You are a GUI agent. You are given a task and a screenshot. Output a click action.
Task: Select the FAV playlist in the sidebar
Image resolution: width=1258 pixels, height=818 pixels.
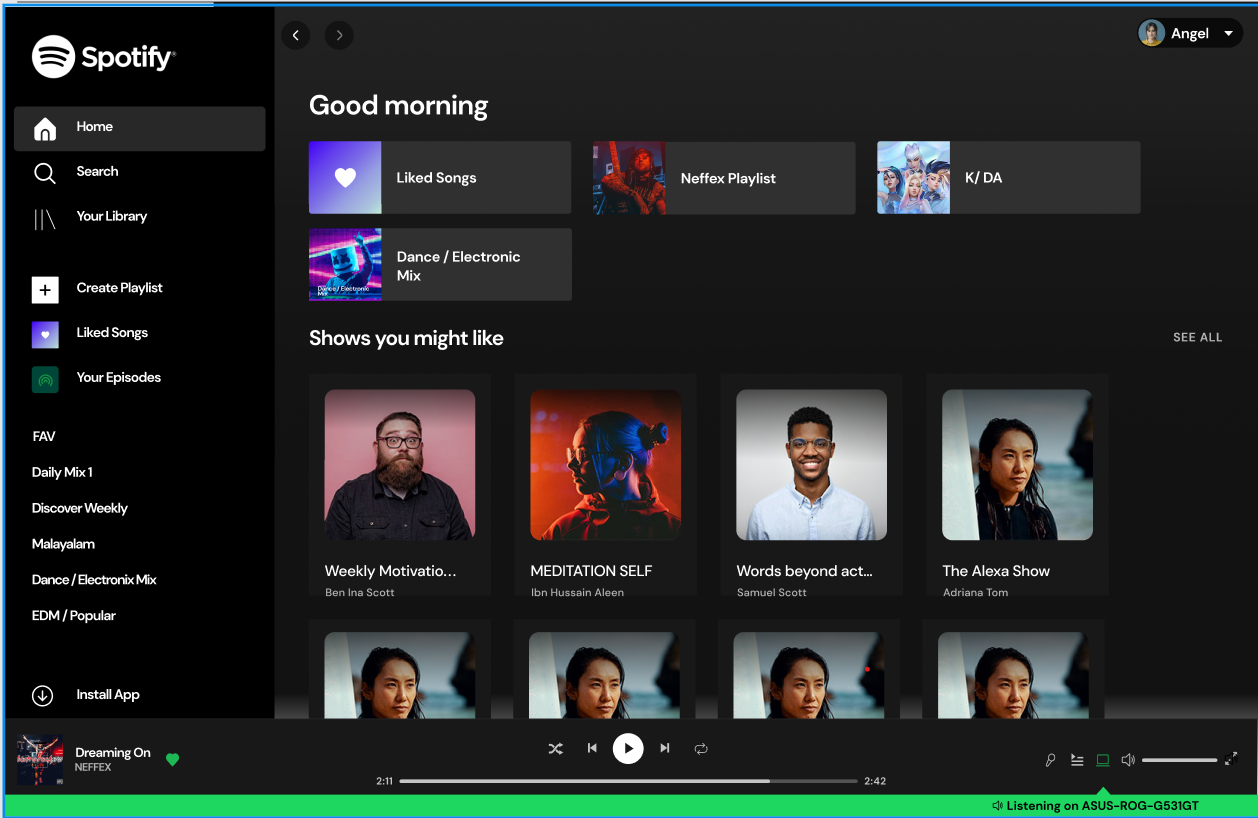pyautogui.click(x=44, y=437)
